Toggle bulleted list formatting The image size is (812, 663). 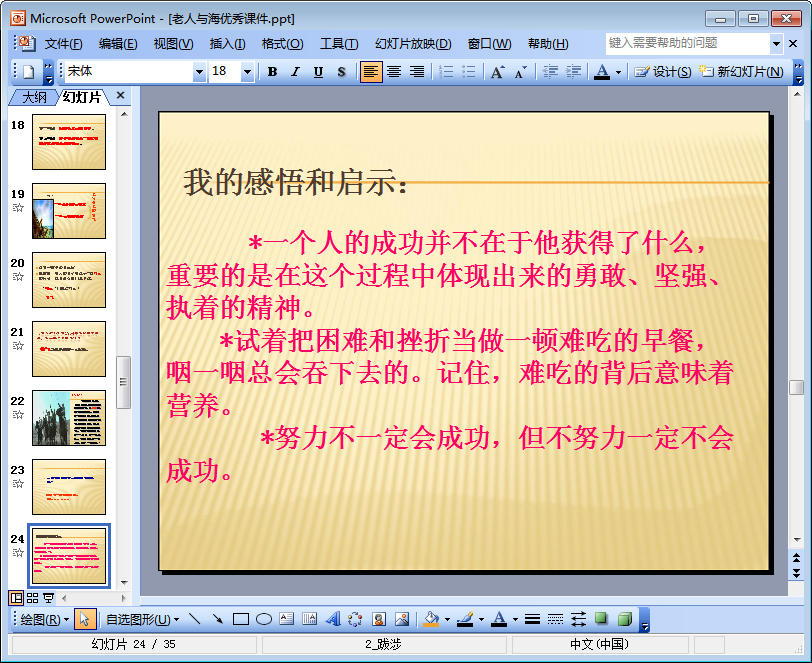[469, 72]
